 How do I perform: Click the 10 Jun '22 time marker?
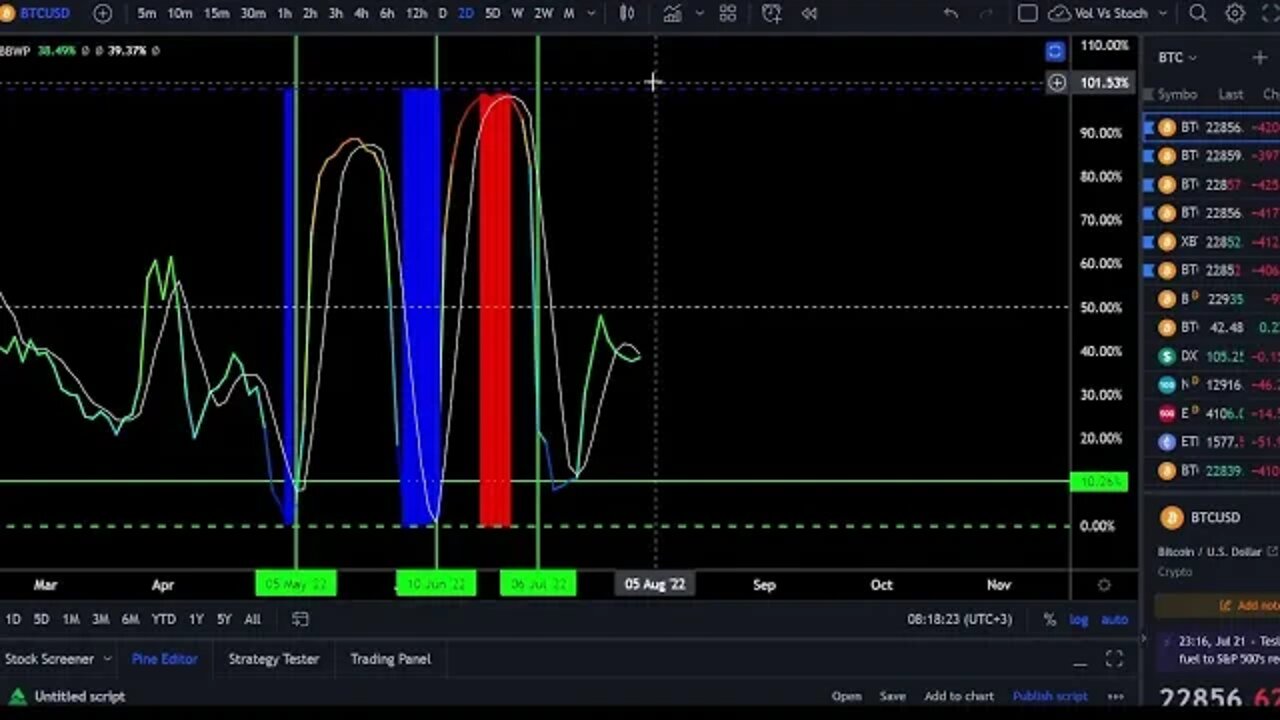(x=435, y=584)
